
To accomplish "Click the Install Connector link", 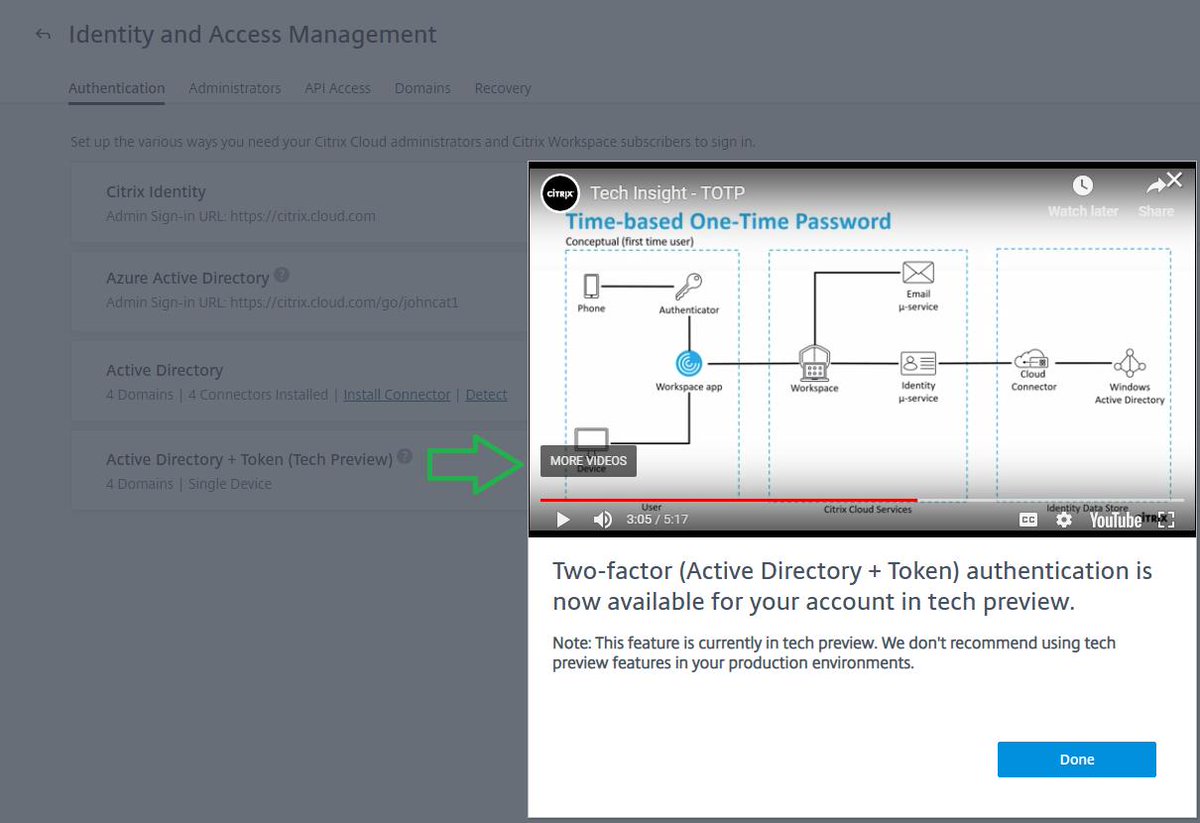I will tap(397, 395).
